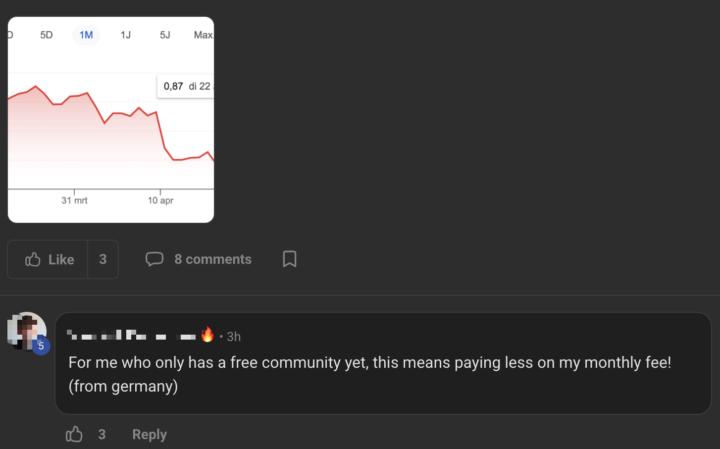Reply to the comment from Germany
This screenshot has width=720, height=449.
pyautogui.click(x=149, y=434)
